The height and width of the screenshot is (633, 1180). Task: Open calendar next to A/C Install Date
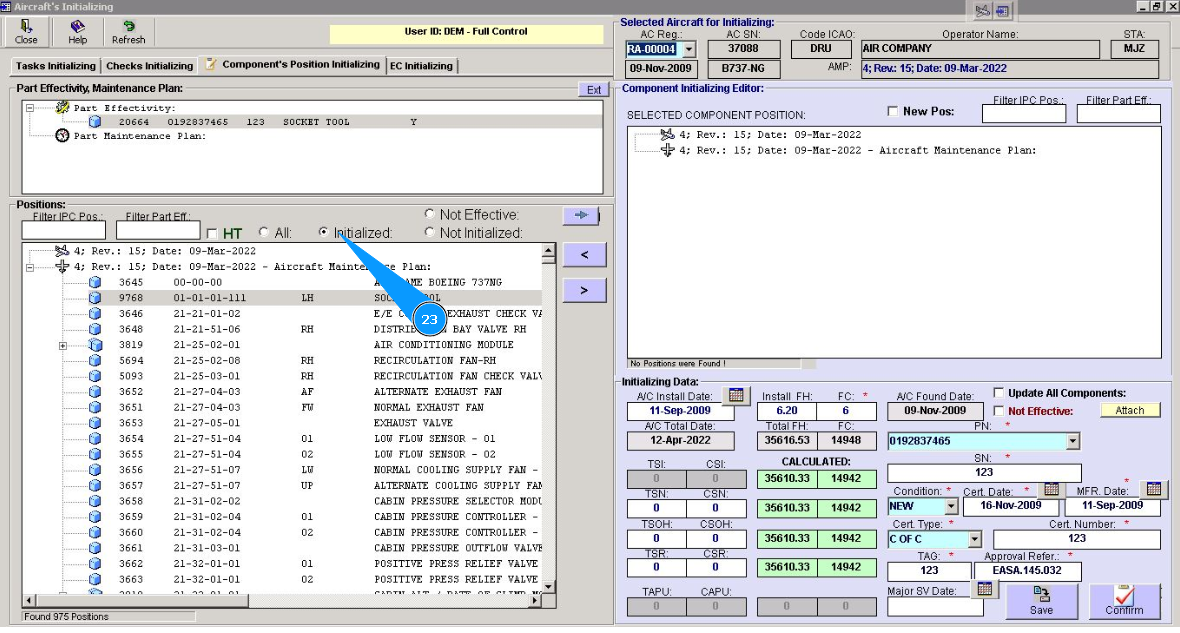pos(735,395)
